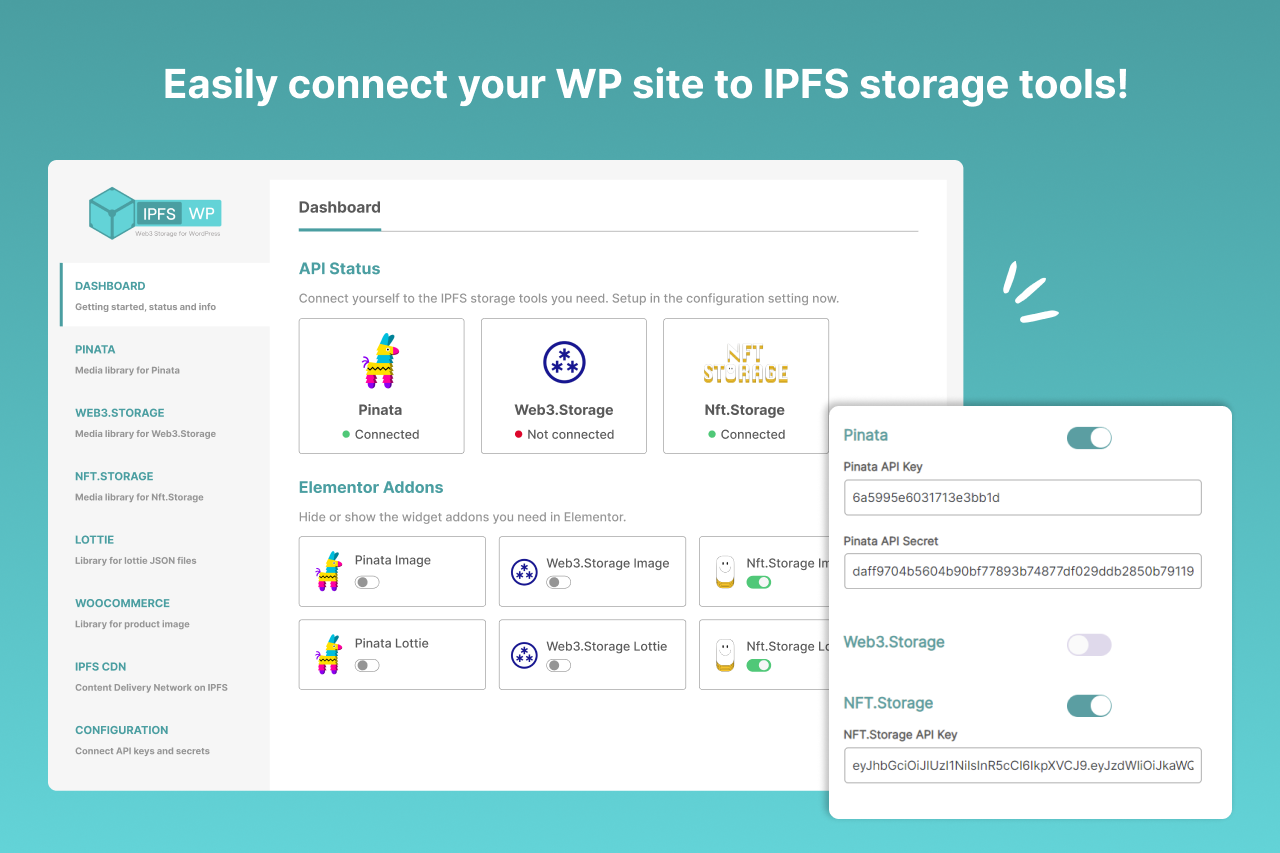This screenshot has width=1280, height=853.
Task: Click the icon beside Nft.Storage Image addon
Action: (726, 571)
